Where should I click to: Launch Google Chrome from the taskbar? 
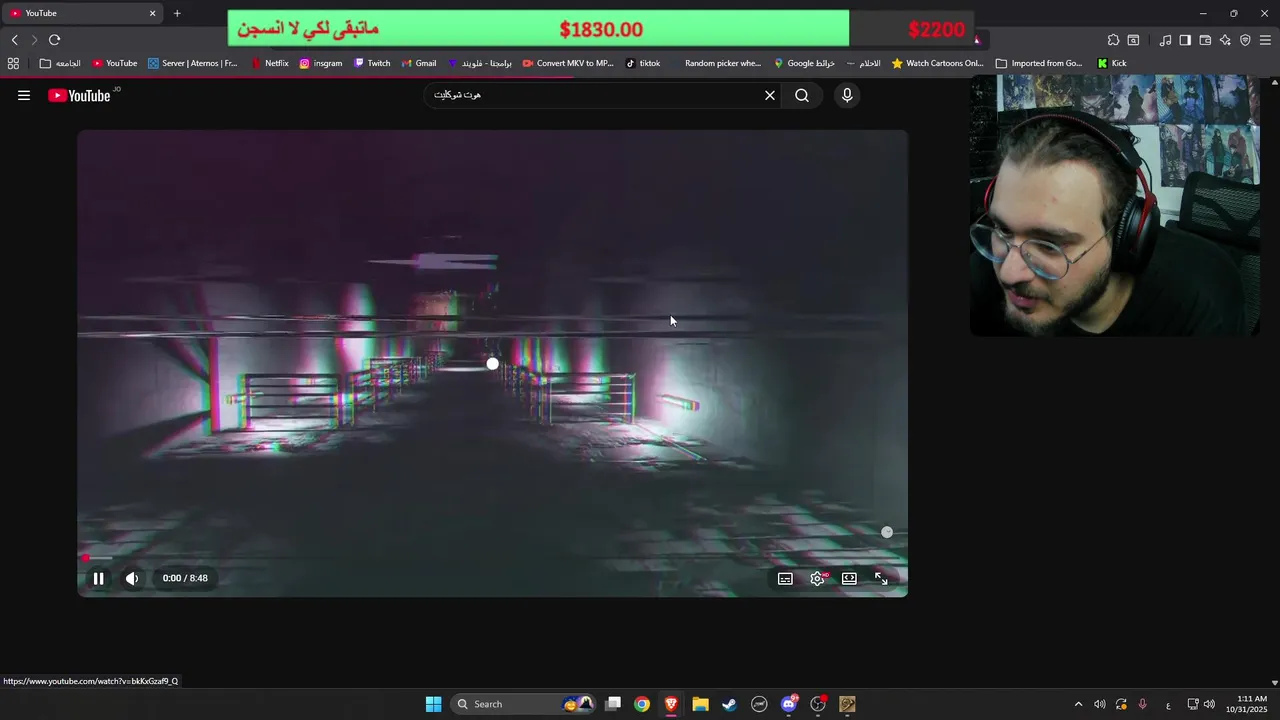tap(642, 704)
